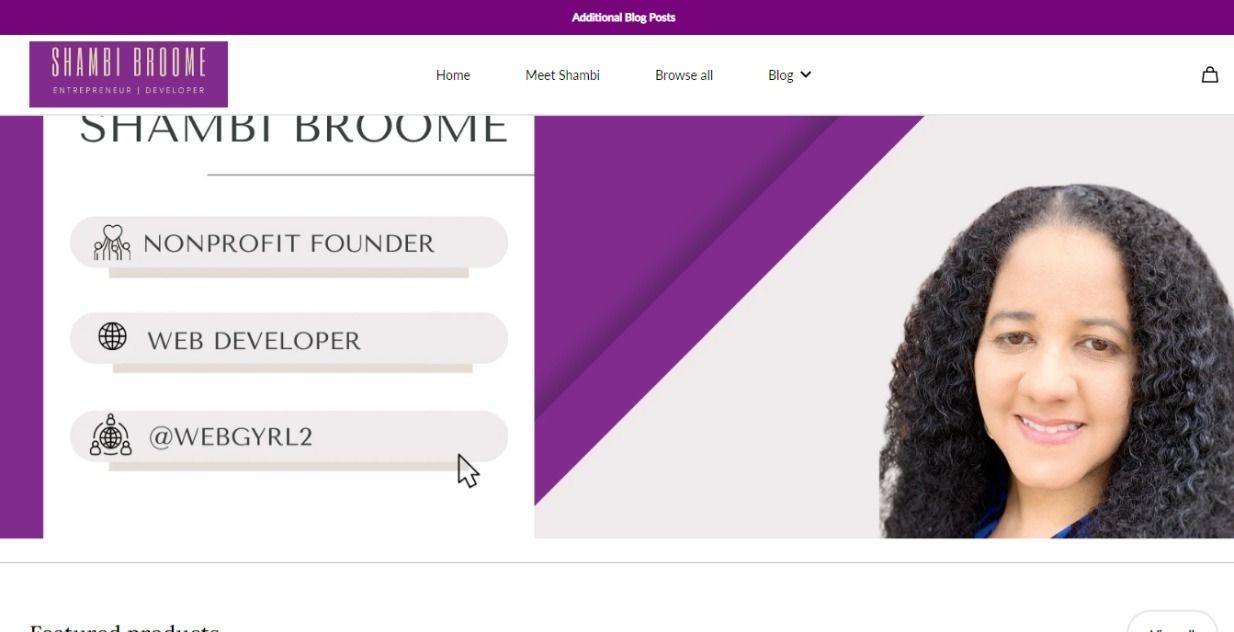1234x632 pixels.
Task: Click the globe icon beside Web Developer
Action: point(112,337)
